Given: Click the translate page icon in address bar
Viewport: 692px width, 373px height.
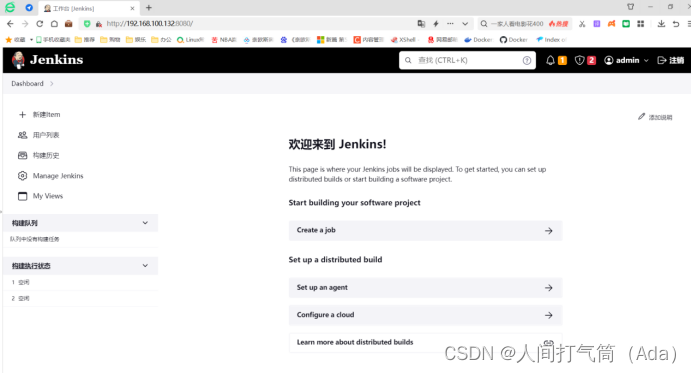Looking at the screenshot, I should [x=421, y=24].
